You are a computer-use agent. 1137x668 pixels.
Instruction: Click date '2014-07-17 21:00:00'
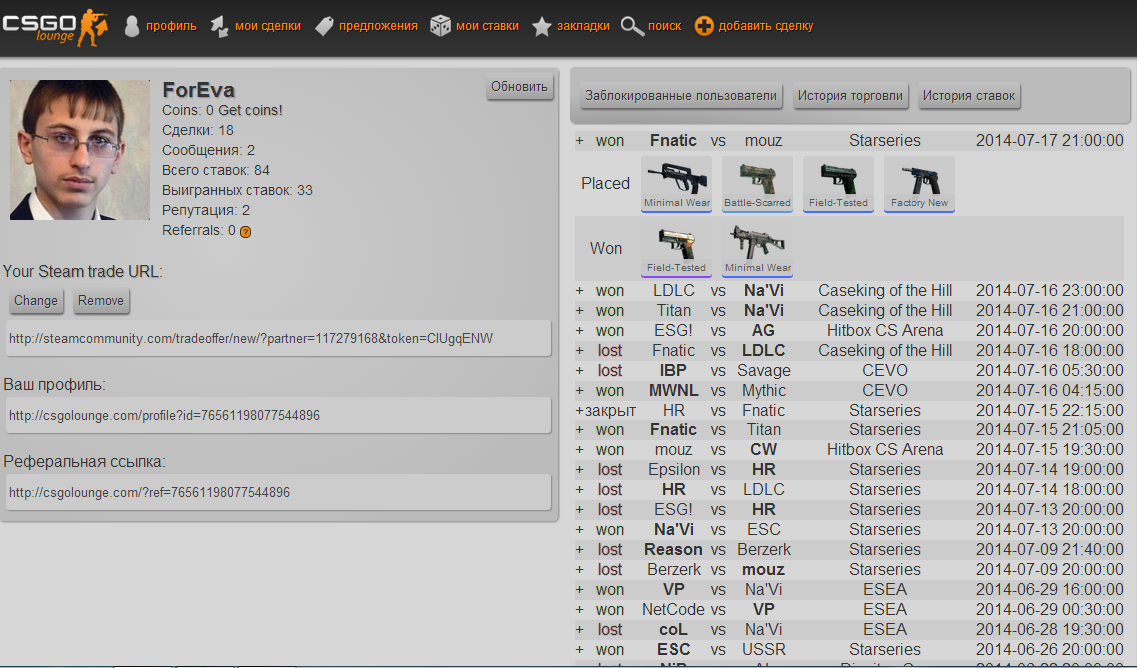pyautogui.click(x=1049, y=141)
